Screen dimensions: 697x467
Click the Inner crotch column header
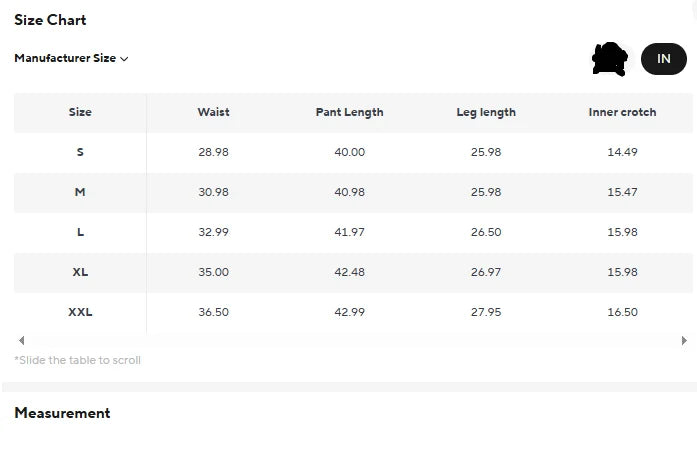622,112
